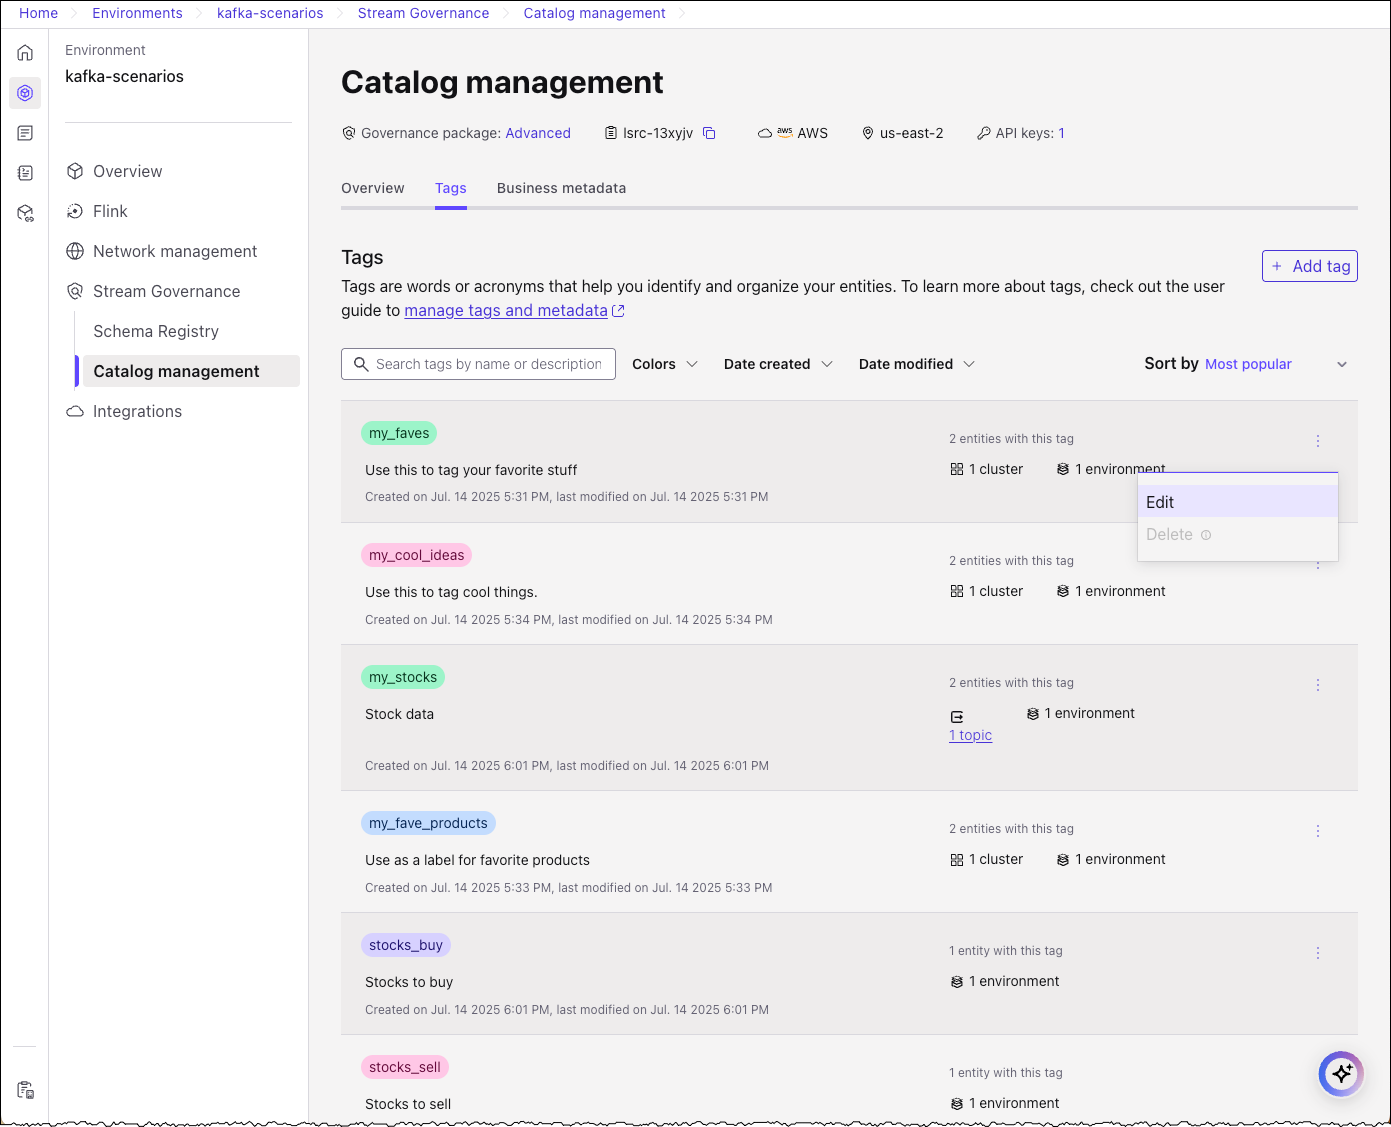Screen dimensions: 1391x1127
Task: Click the Add tag button
Action: pyautogui.click(x=1309, y=266)
